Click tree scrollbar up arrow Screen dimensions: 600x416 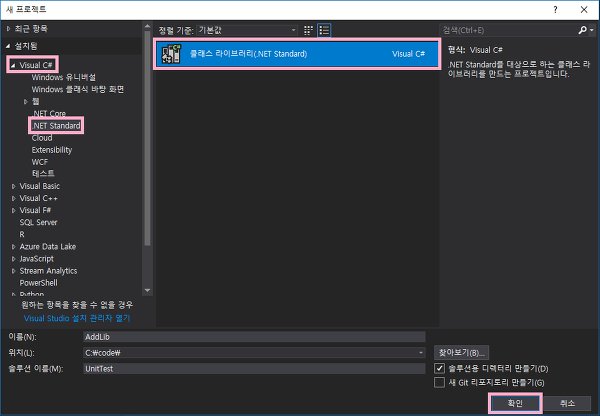coord(147,26)
